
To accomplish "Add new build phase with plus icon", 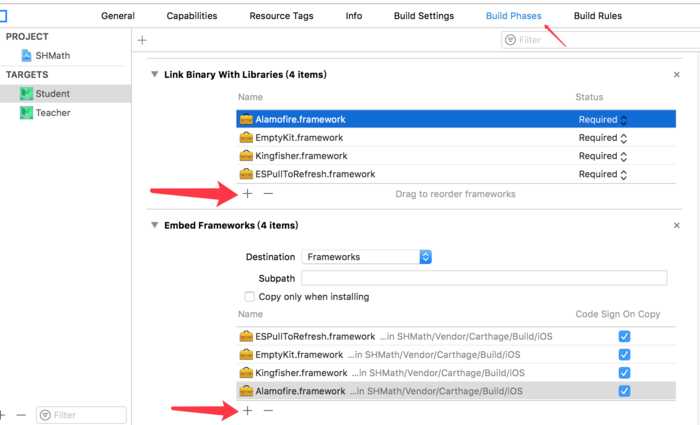I will 142,40.
